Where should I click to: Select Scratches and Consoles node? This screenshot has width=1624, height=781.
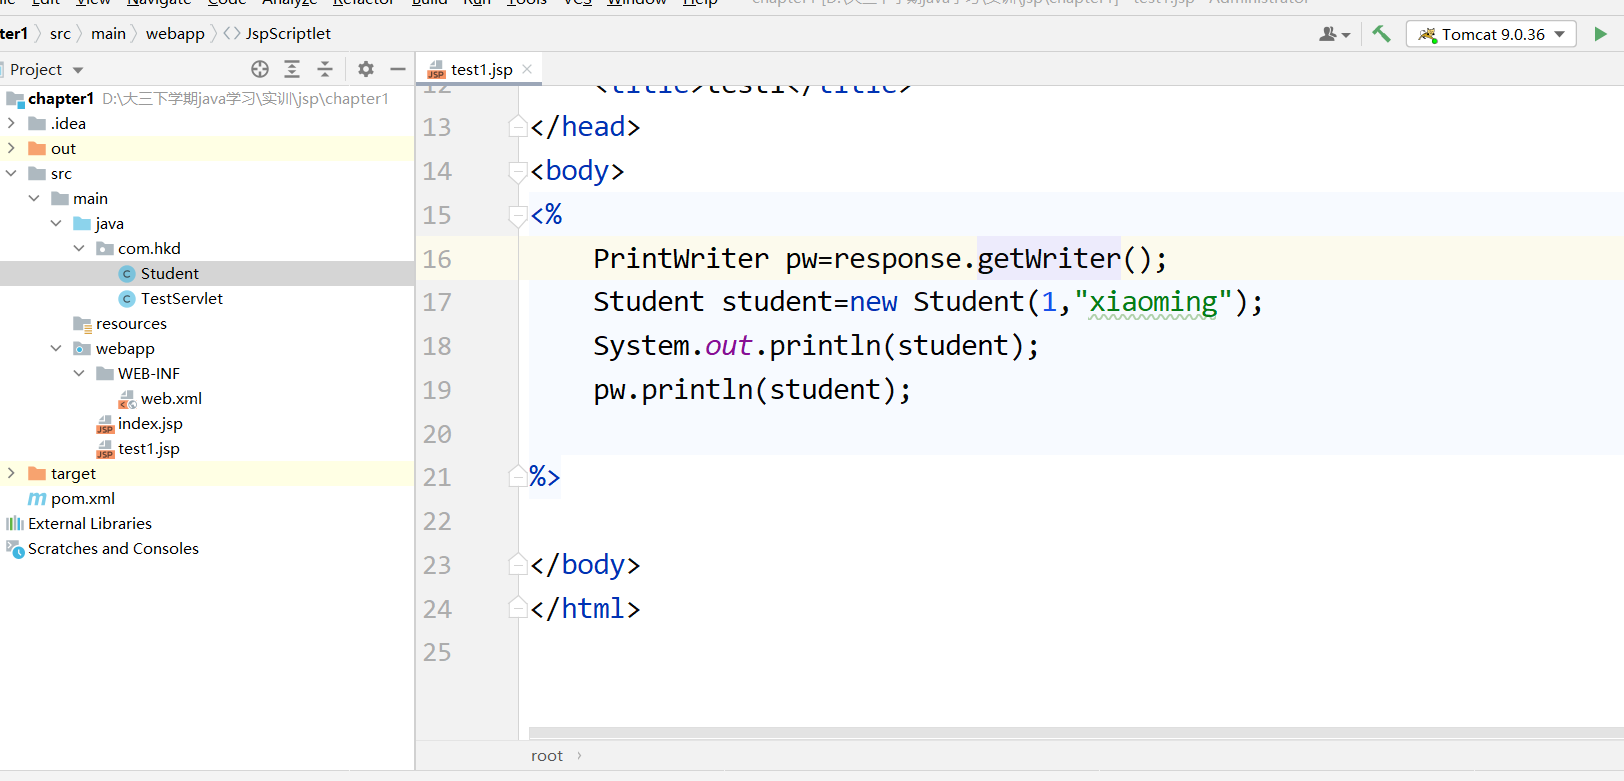pyautogui.click(x=207, y=548)
